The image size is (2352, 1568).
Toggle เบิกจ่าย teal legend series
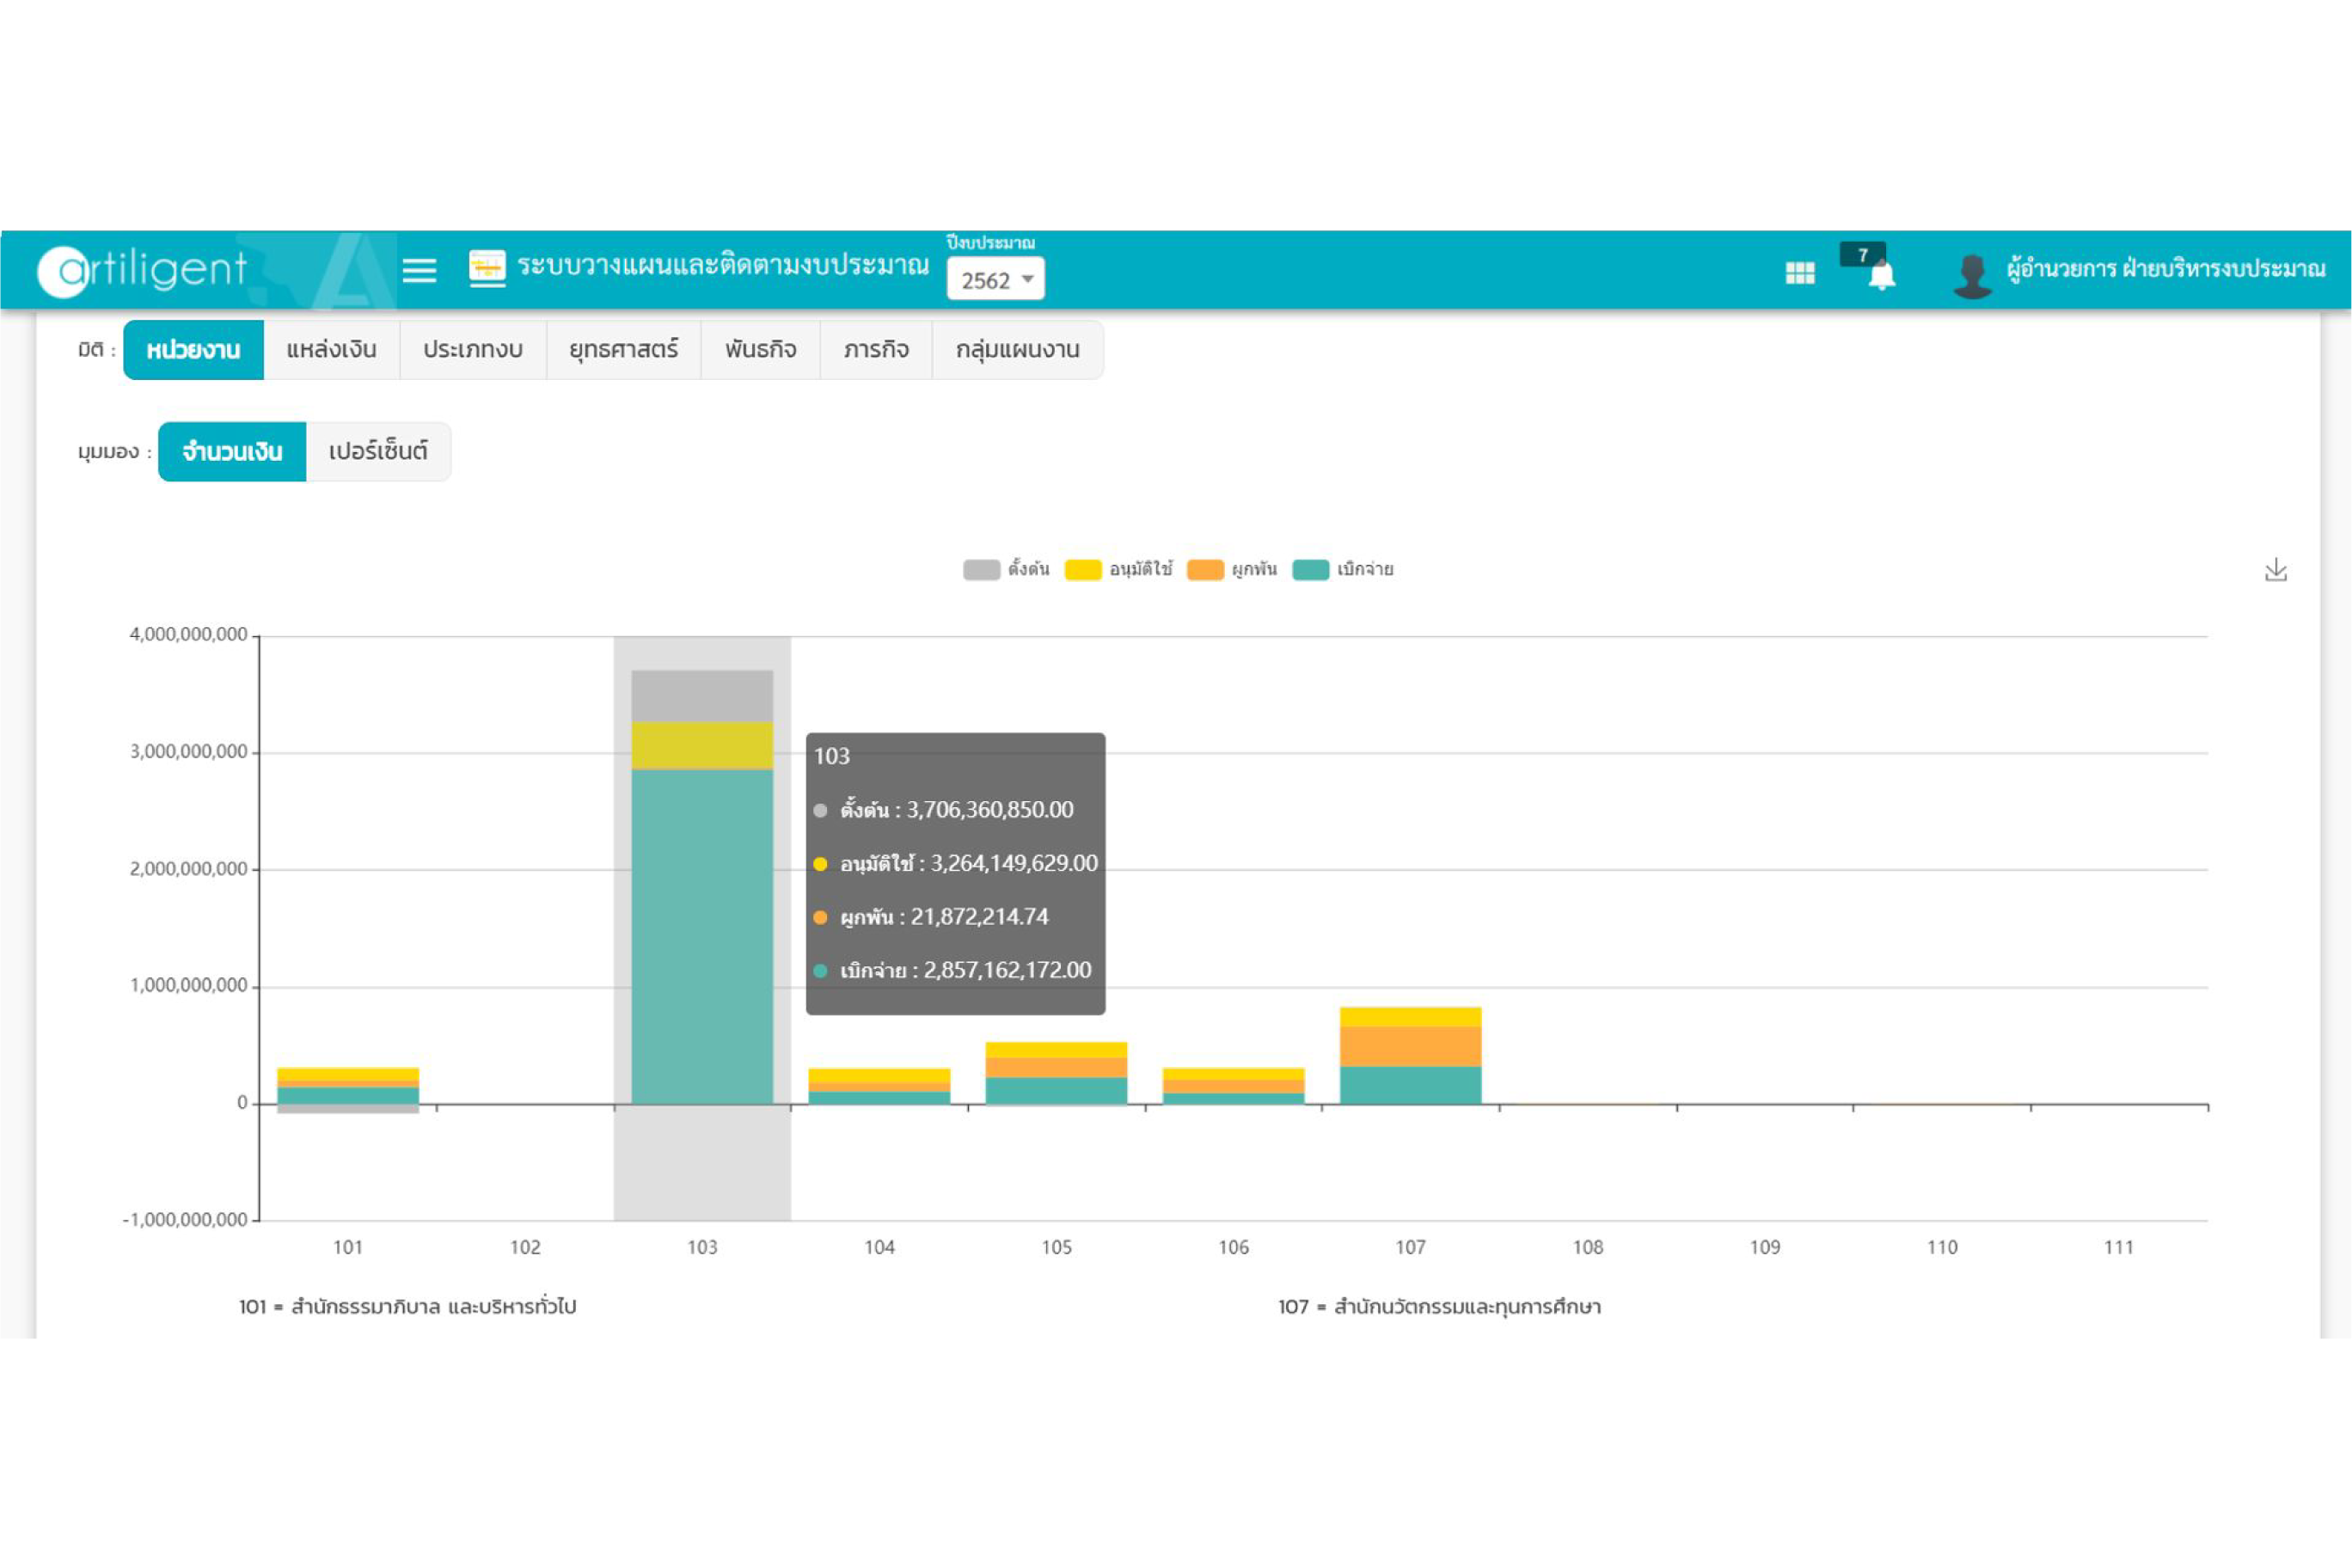(1310, 570)
